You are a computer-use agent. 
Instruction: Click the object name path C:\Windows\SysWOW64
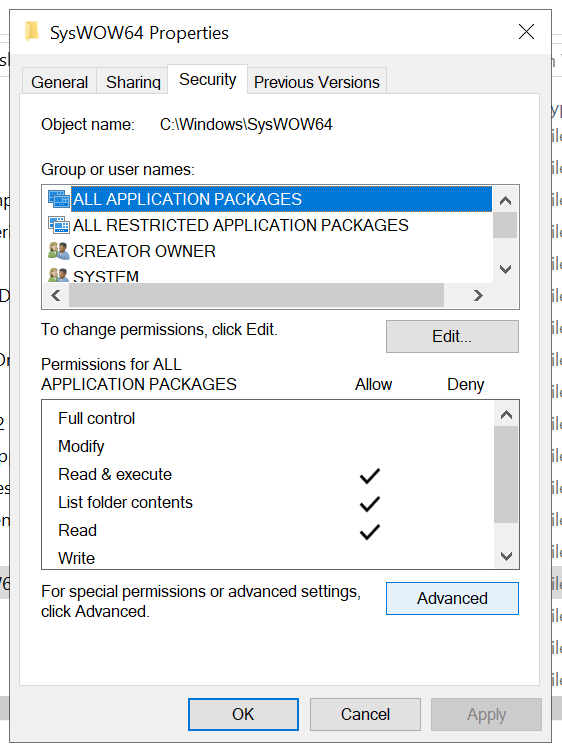coord(246,124)
